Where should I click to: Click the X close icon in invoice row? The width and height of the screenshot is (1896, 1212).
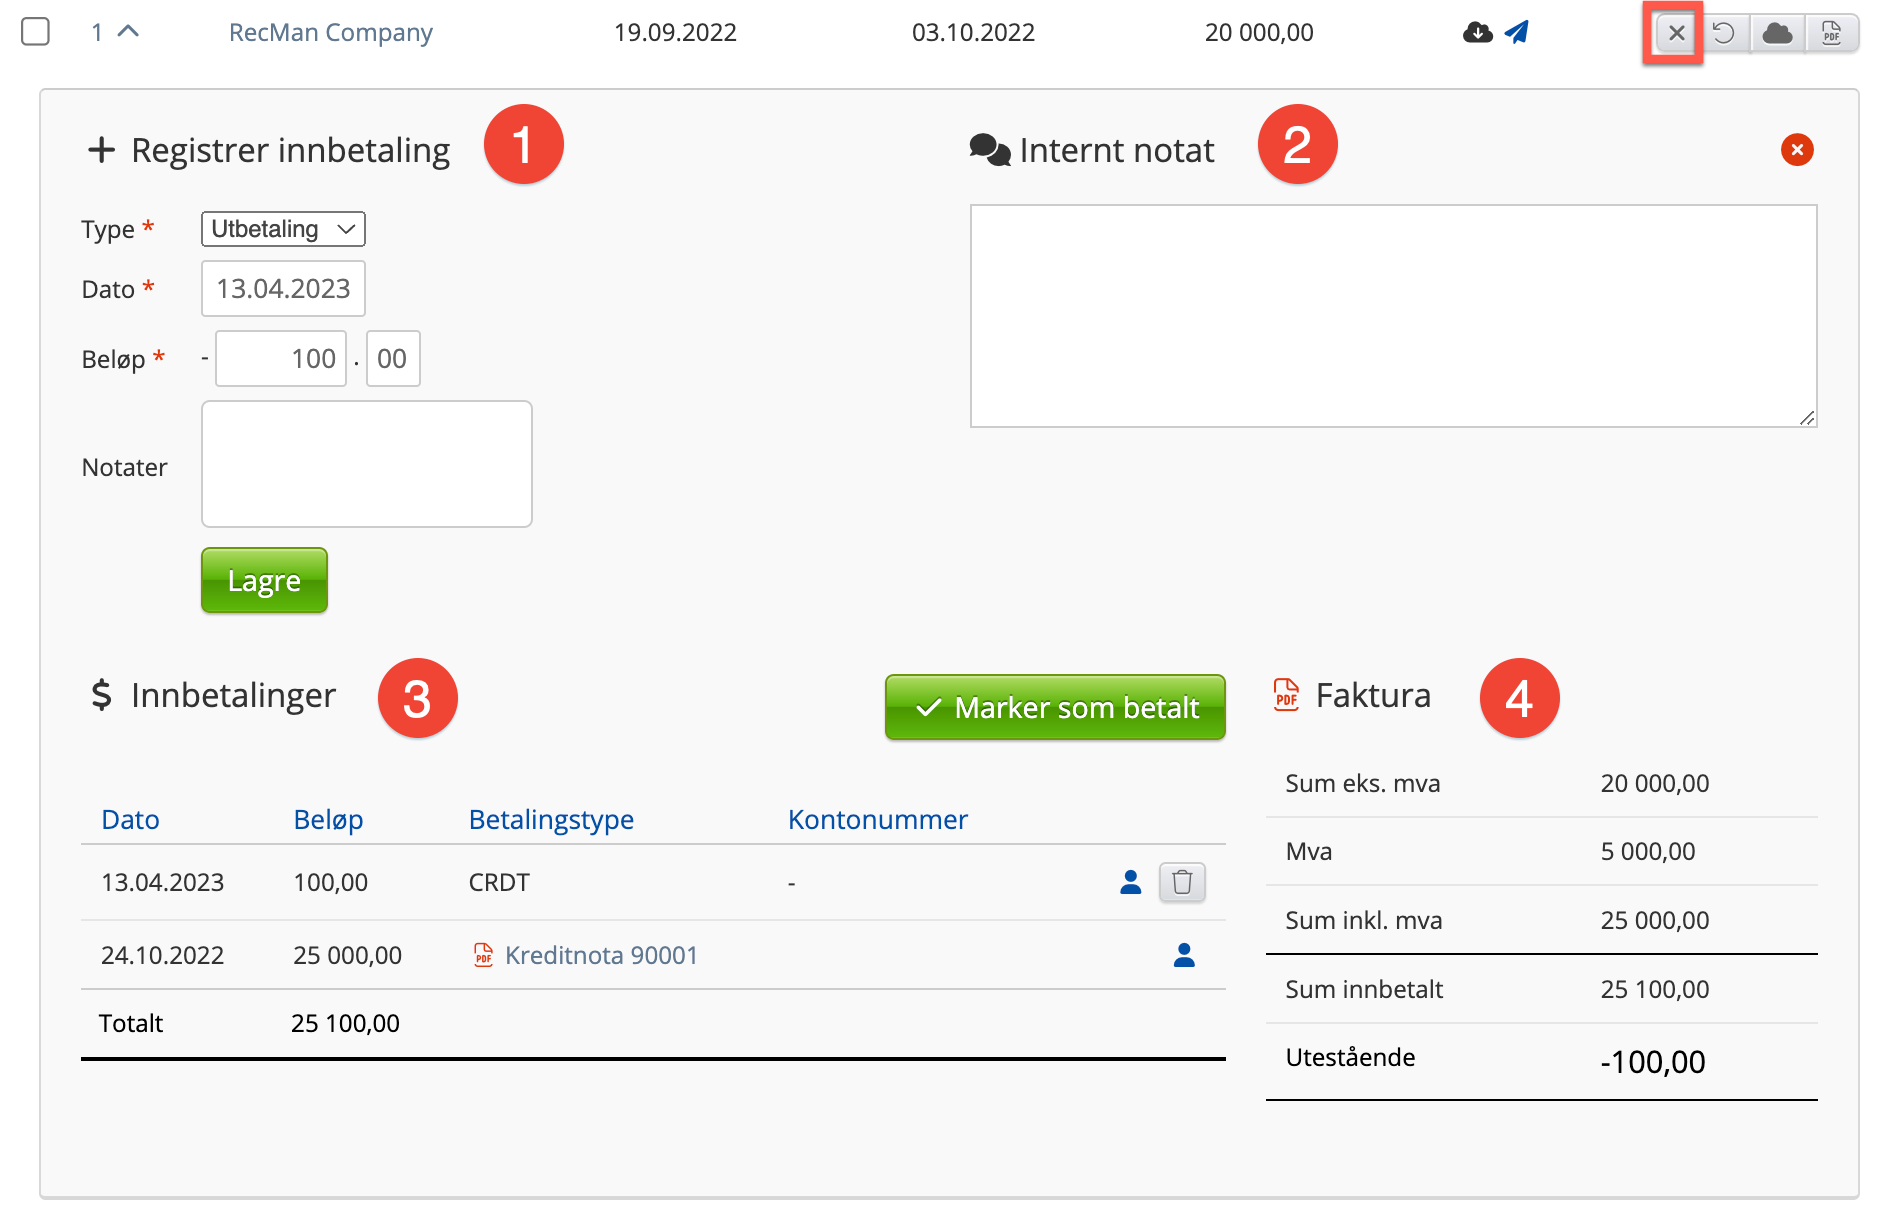pos(1676,33)
